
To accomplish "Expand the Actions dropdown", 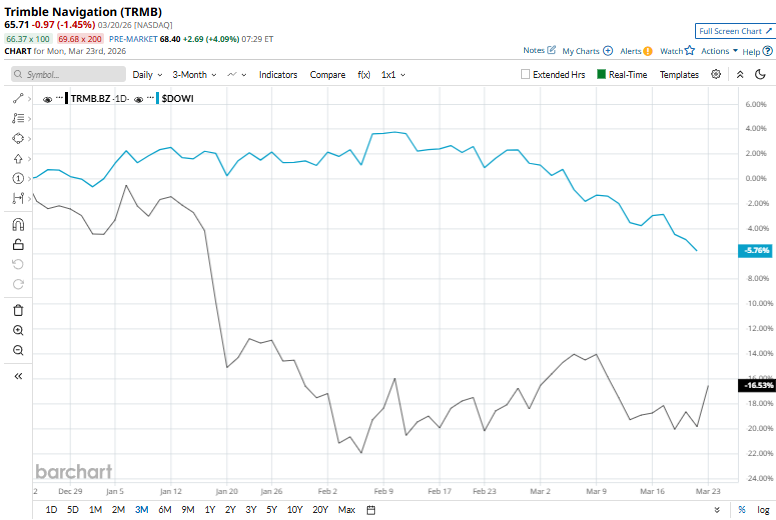I will 719,50.
